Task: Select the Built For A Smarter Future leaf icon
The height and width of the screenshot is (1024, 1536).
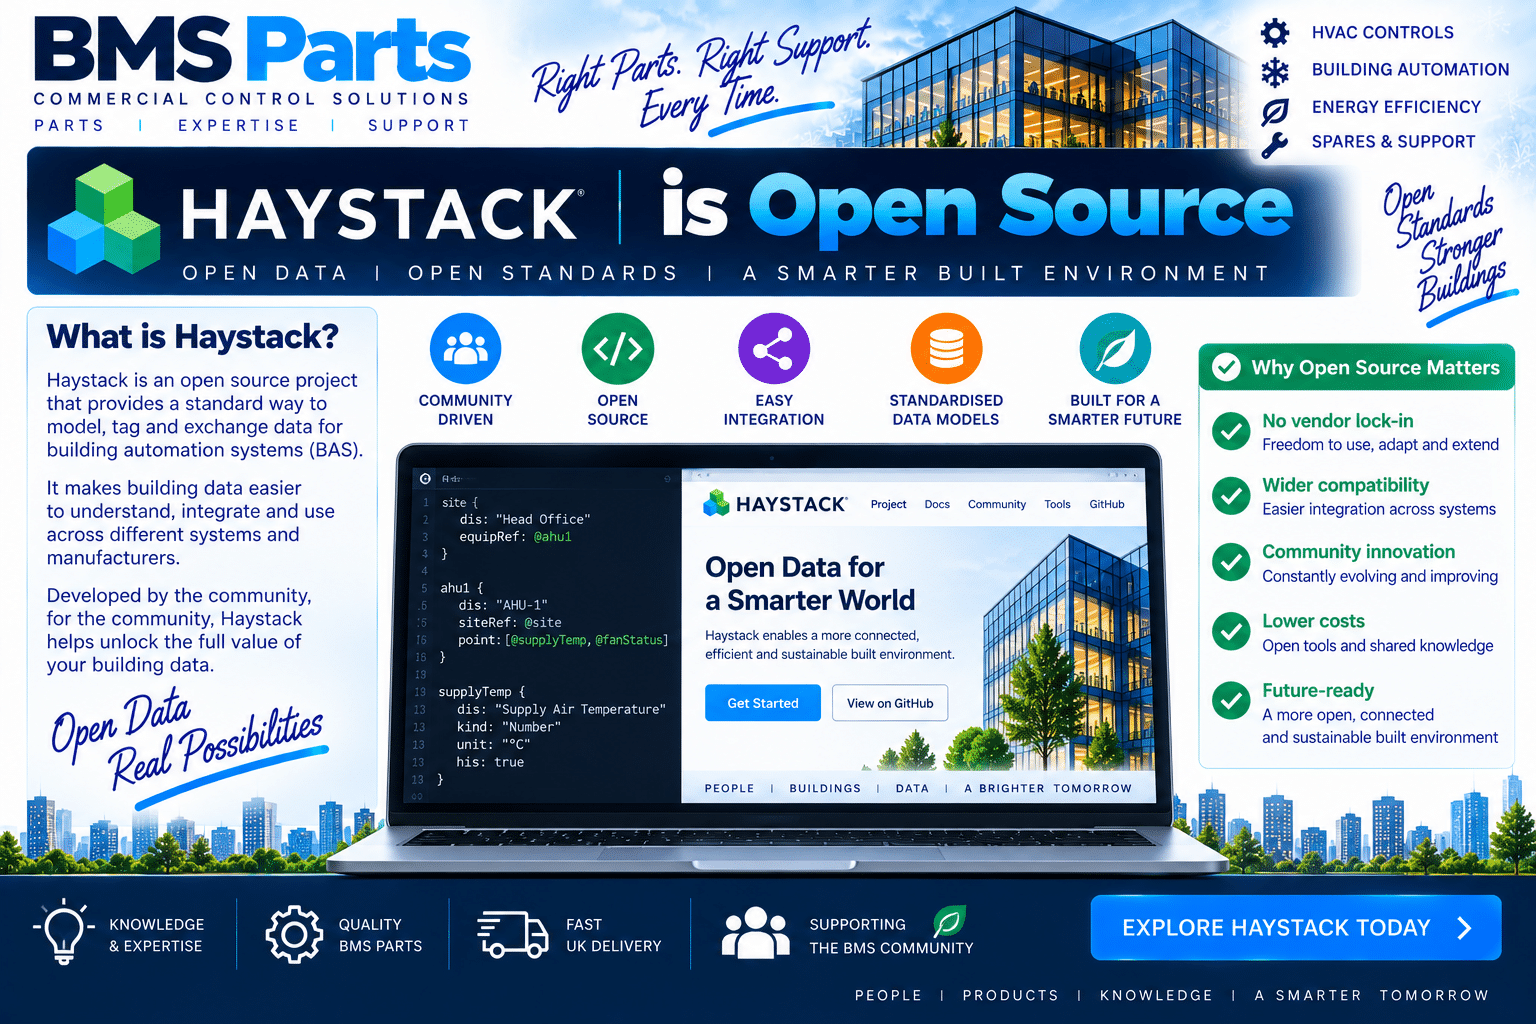Action: point(1115,349)
